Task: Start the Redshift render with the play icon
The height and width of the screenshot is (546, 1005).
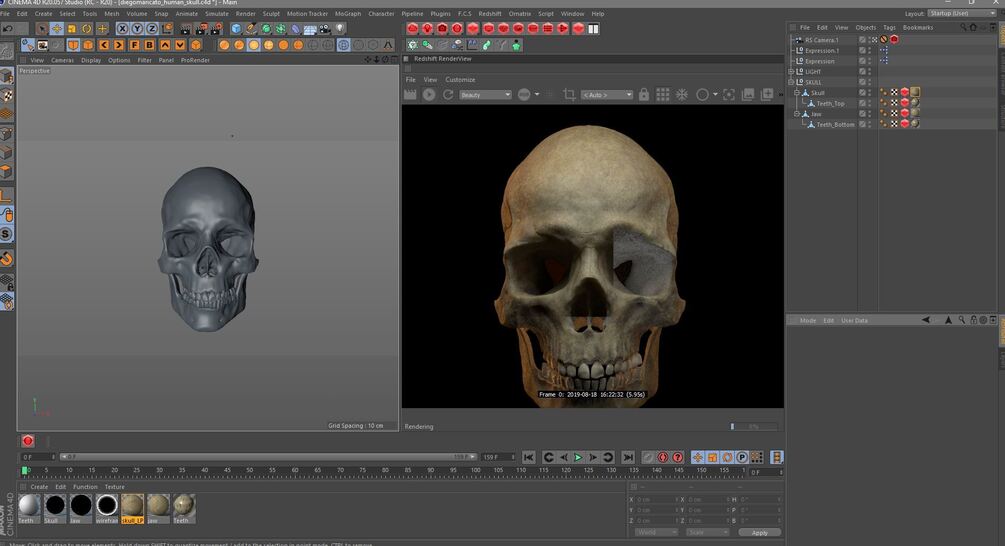Action: click(429, 94)
